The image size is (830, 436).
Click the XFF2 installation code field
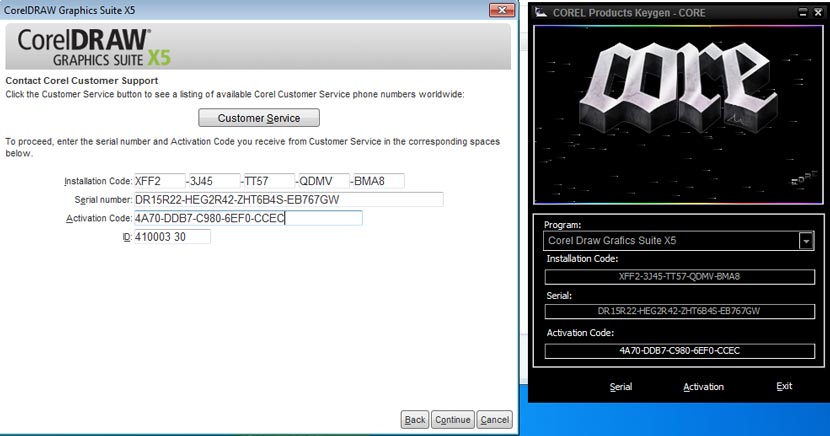click(160, 181)
